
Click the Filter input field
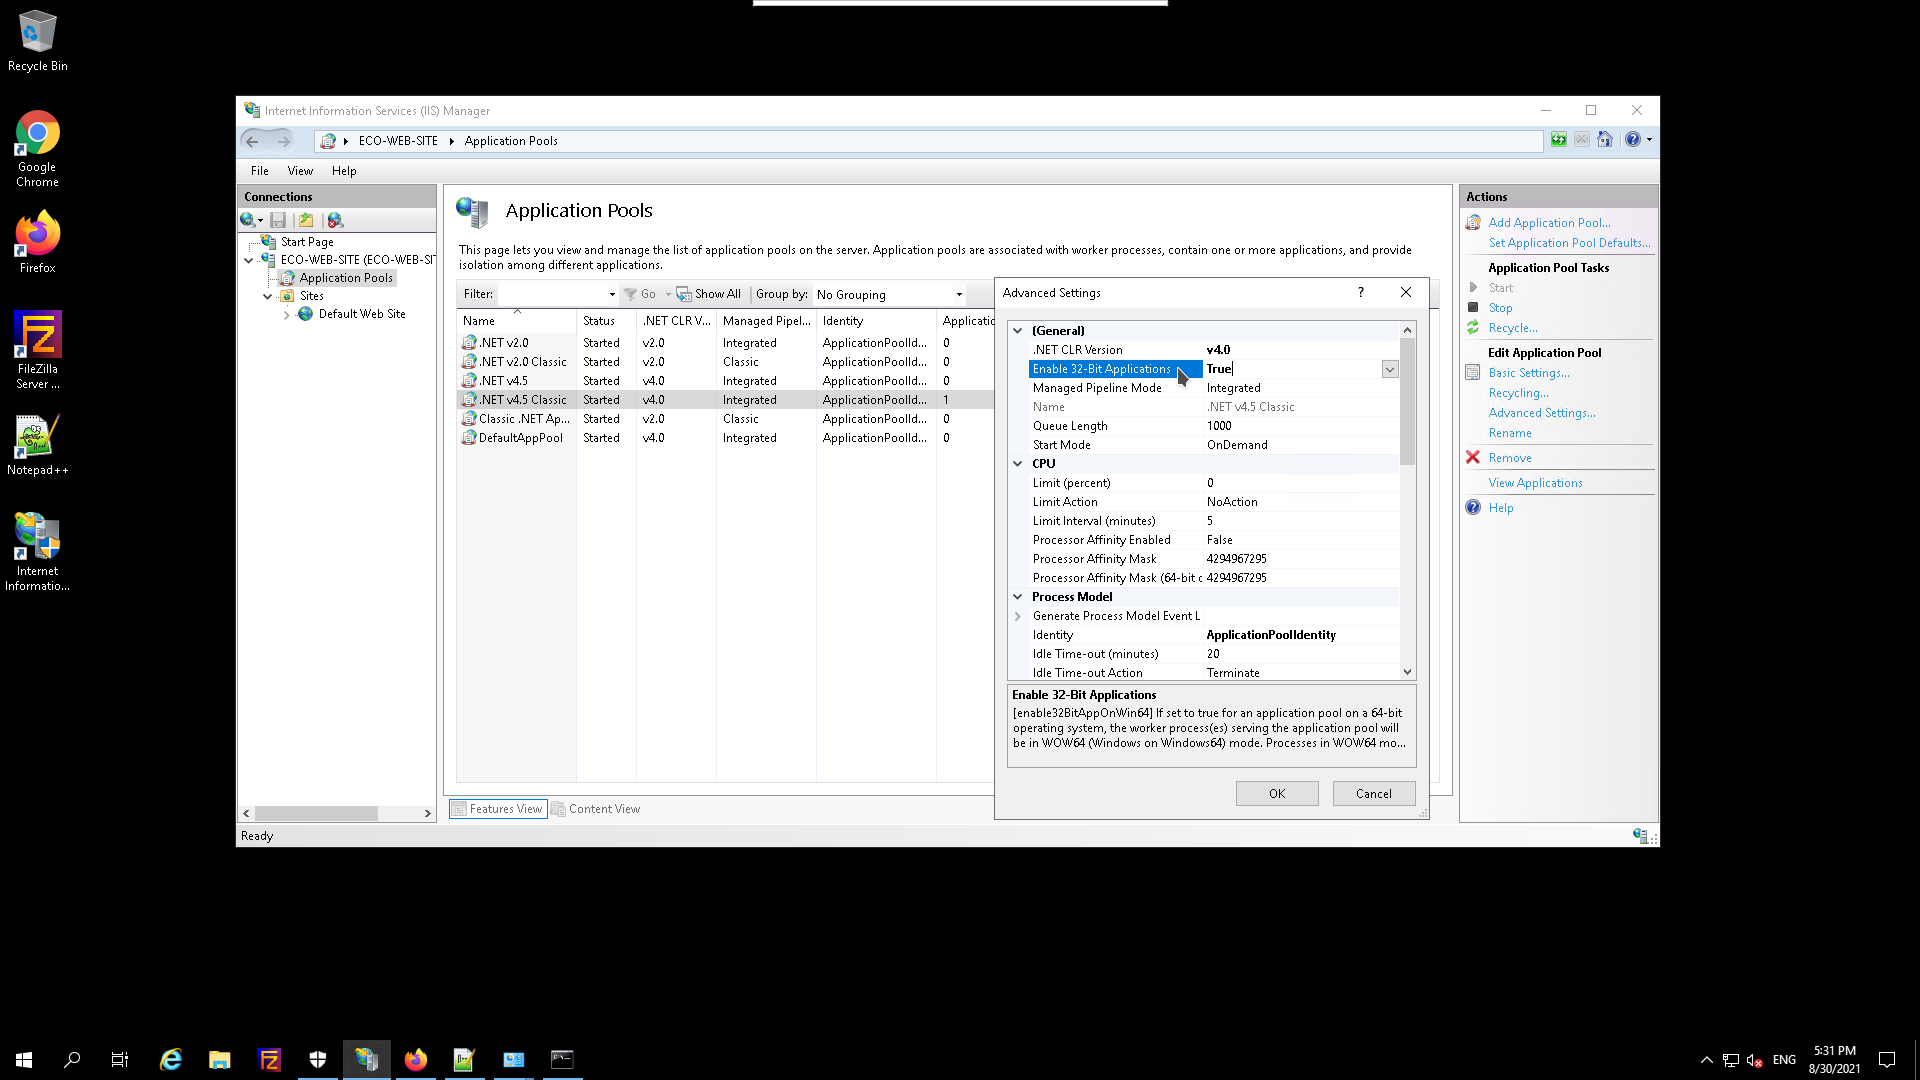click(x=553, y=294)
